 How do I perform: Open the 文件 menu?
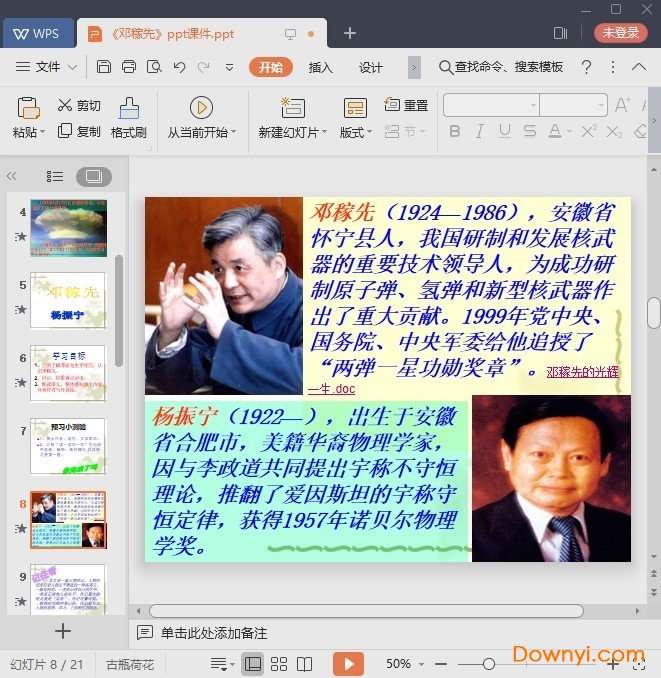click(46, 67)
